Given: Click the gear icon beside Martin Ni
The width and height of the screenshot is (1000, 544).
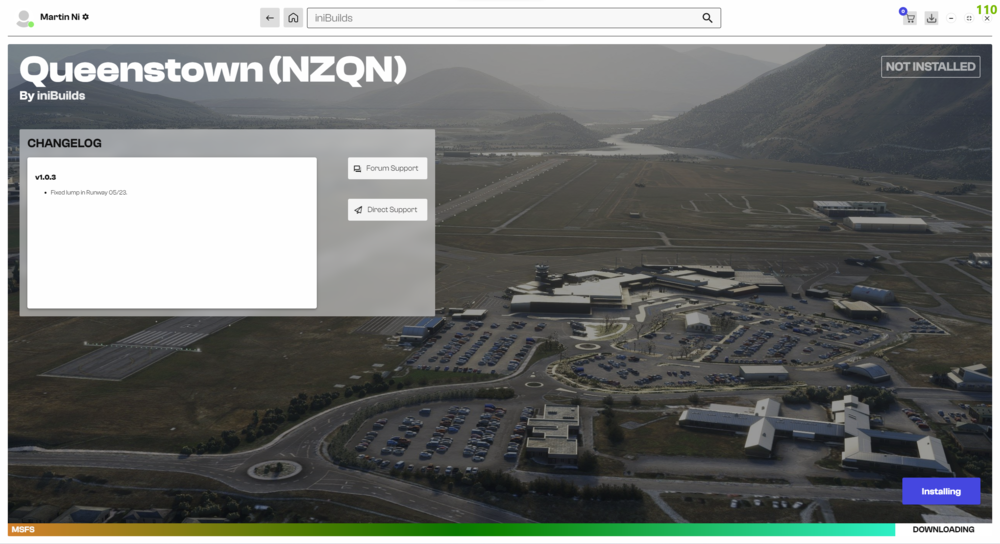Looking at the screenshot, I should click(86, 17).
